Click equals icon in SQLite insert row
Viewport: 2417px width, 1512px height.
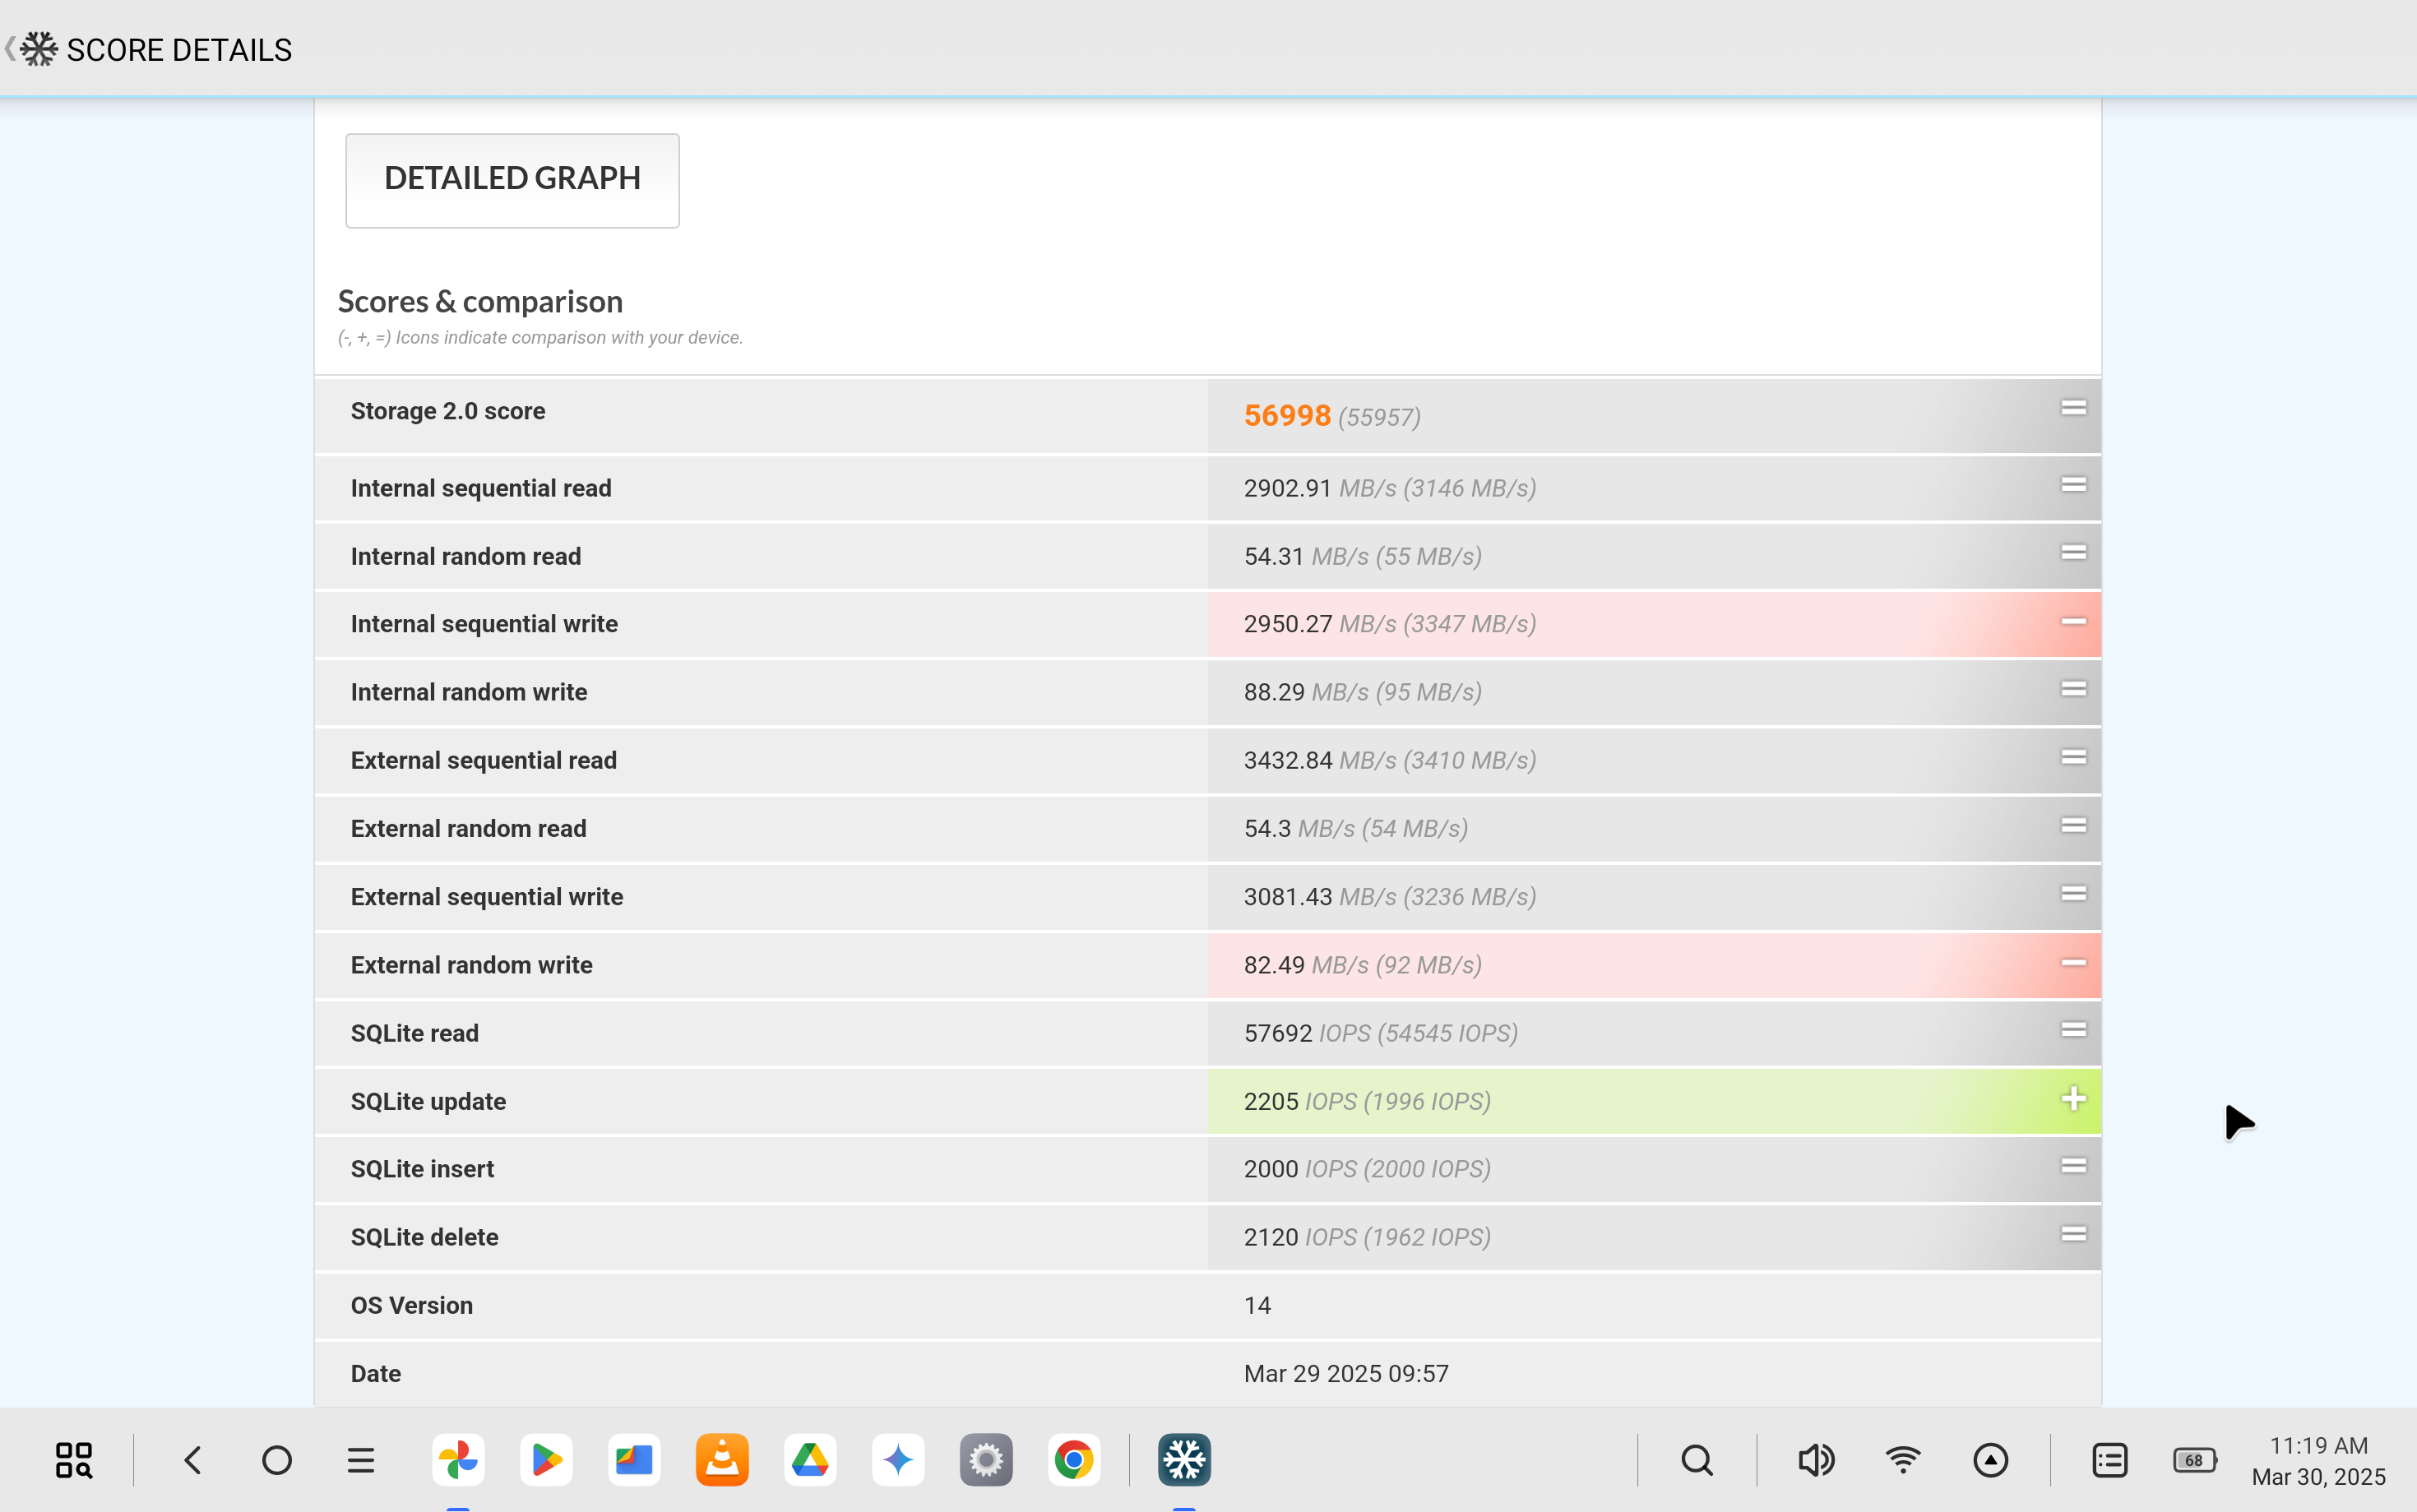[x=2073, y=1166]
